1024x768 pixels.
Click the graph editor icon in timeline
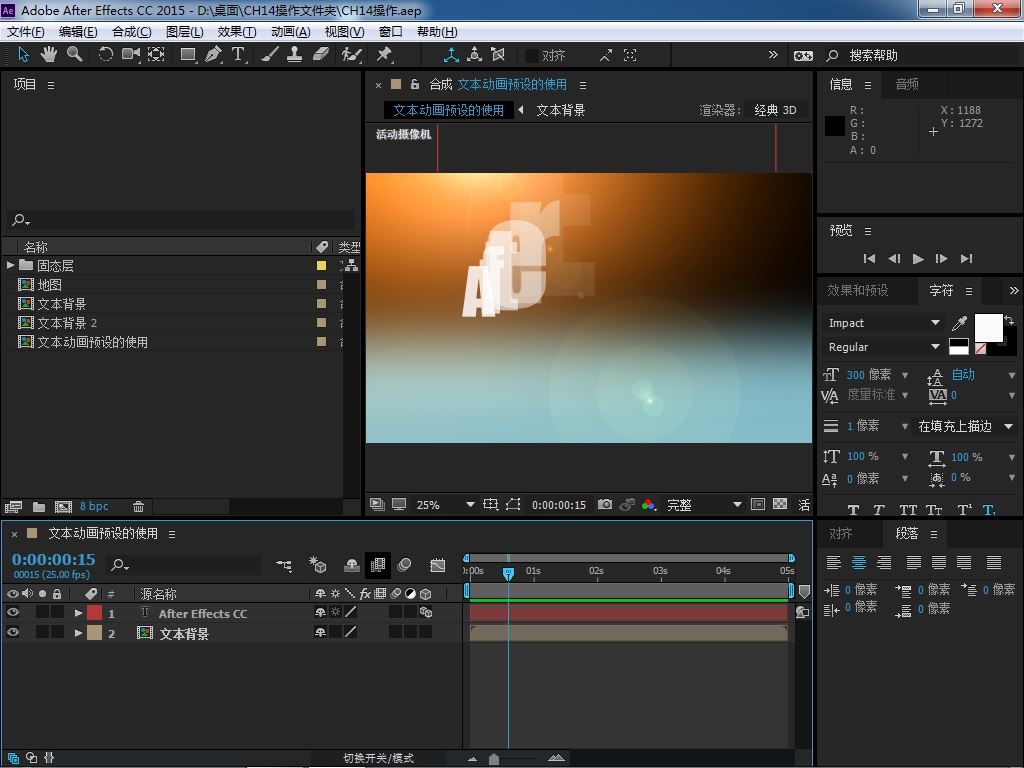(438, 565)
